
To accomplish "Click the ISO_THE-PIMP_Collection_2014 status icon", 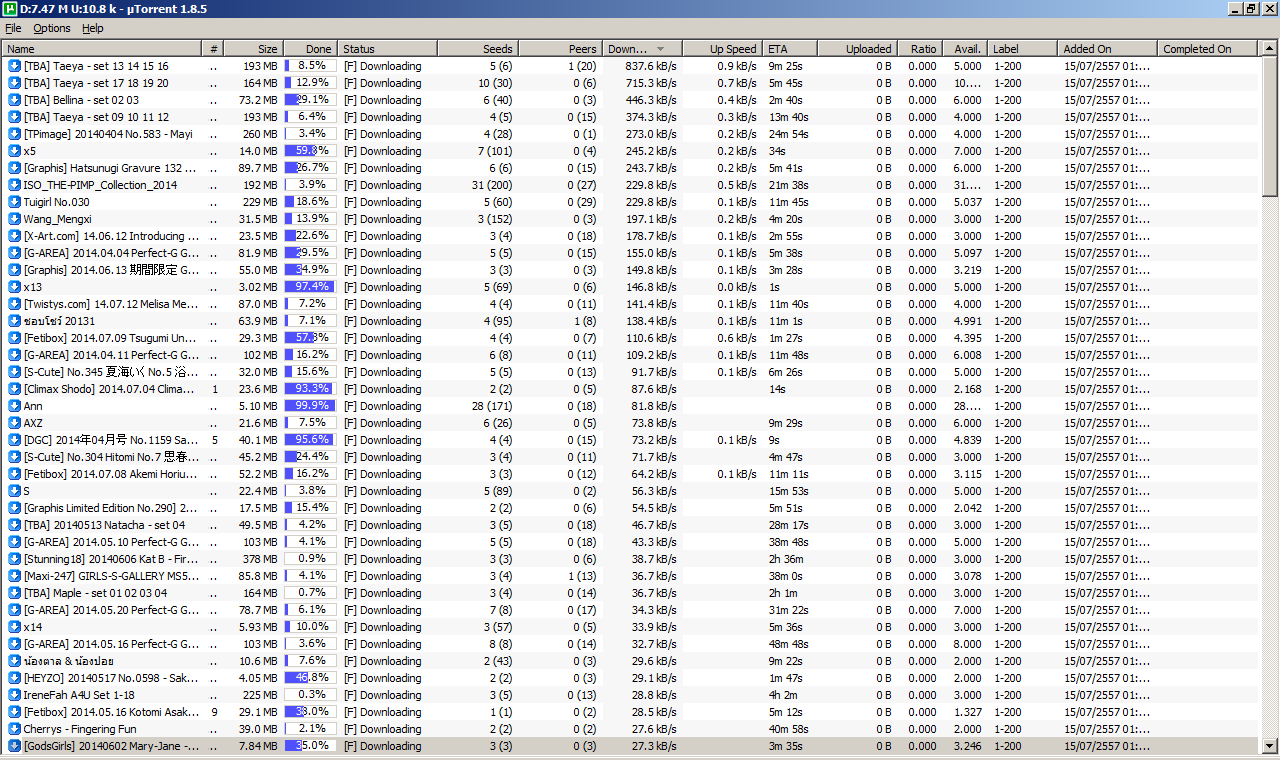I will pos(14,185).
